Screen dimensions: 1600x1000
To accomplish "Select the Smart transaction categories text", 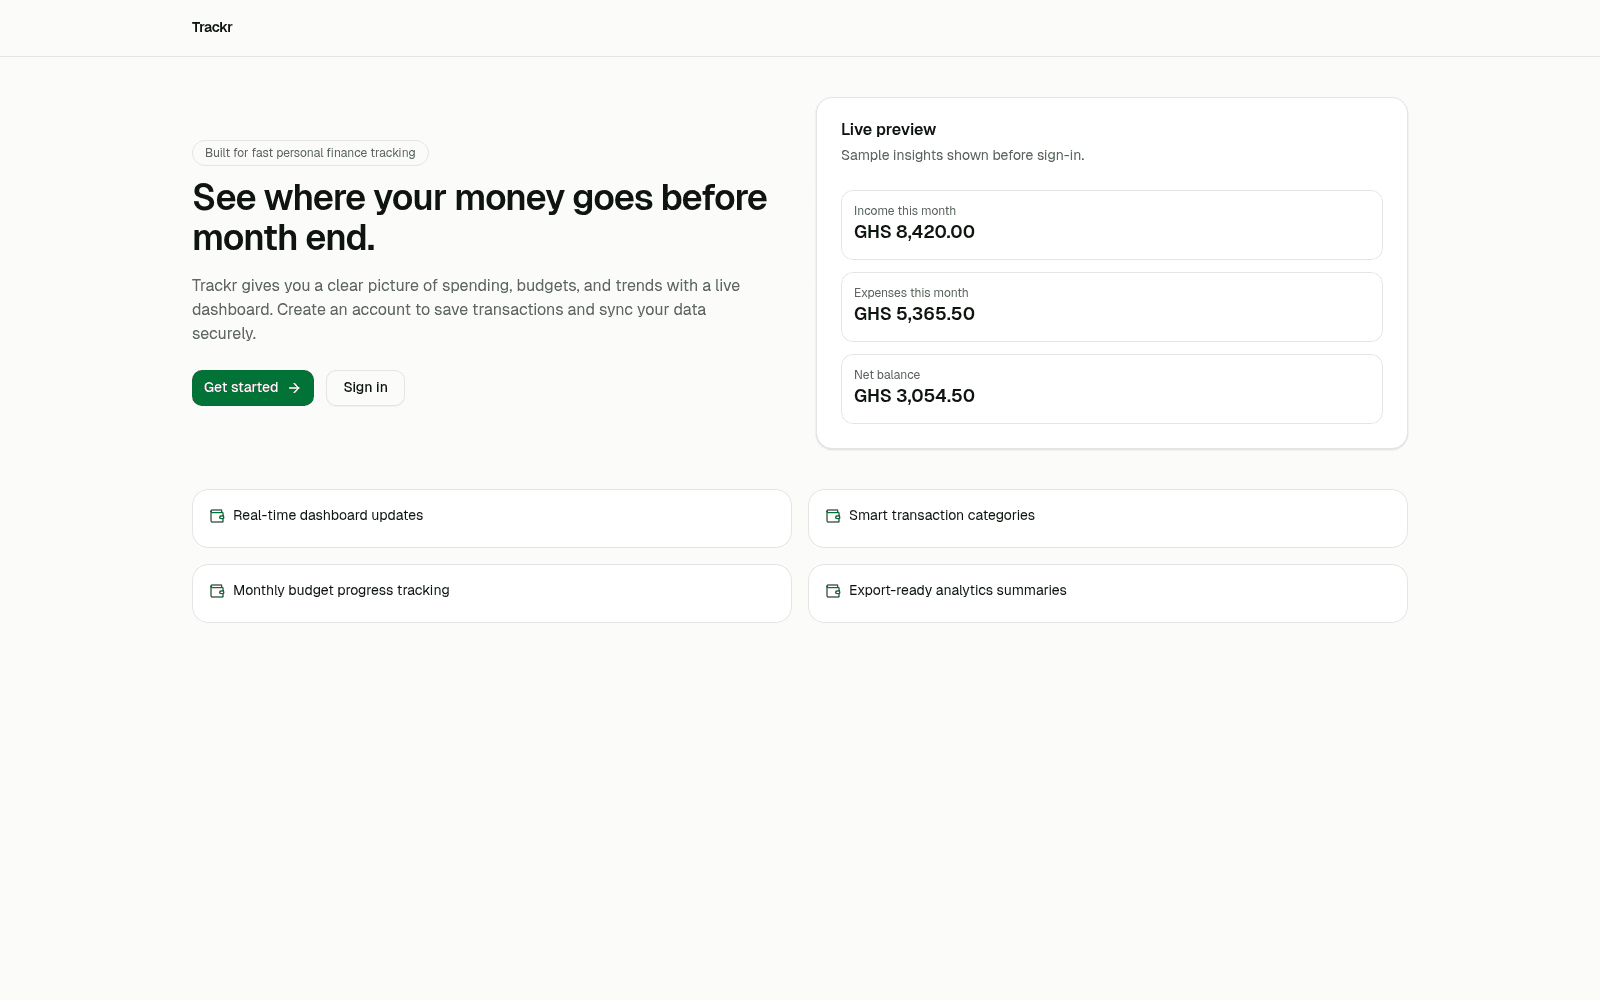I will coord(942,516).
